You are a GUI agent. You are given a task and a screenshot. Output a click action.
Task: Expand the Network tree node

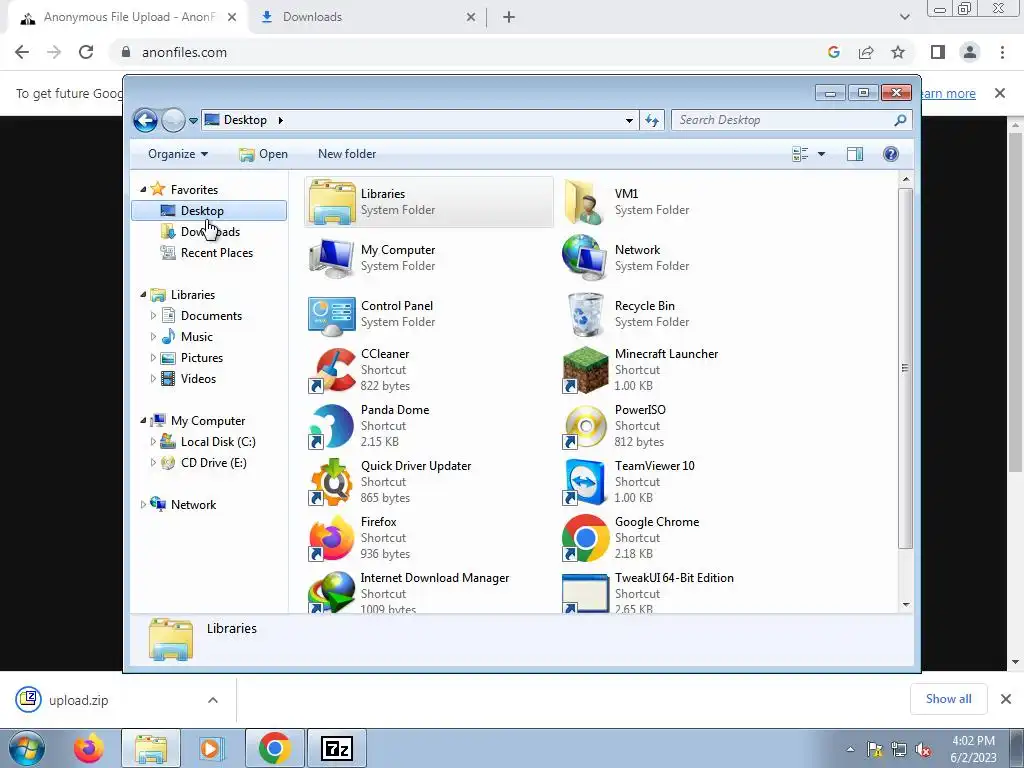pos(143,504)
